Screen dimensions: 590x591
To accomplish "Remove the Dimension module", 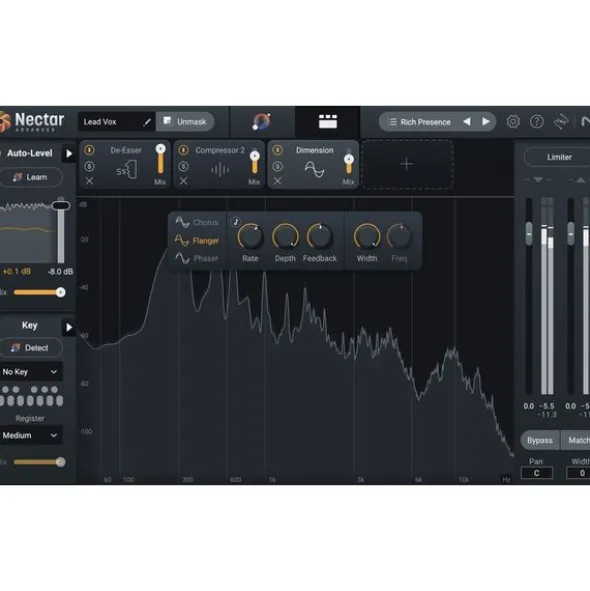I will coord(277,181).
